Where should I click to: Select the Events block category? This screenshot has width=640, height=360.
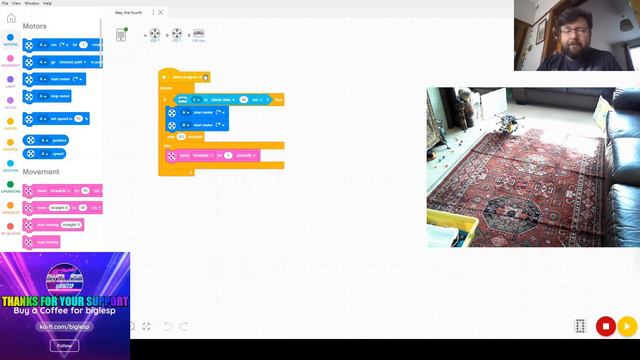(x=11, y=124)
